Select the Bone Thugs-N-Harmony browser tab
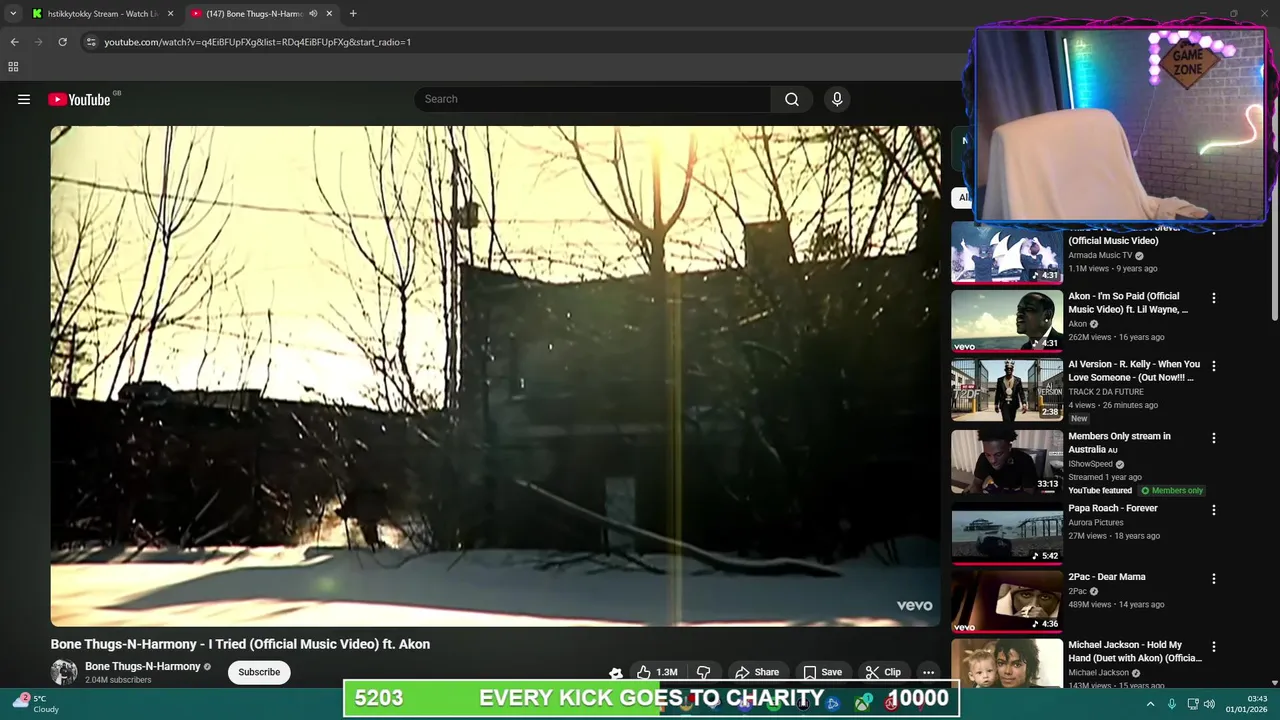 pos(254,14)
